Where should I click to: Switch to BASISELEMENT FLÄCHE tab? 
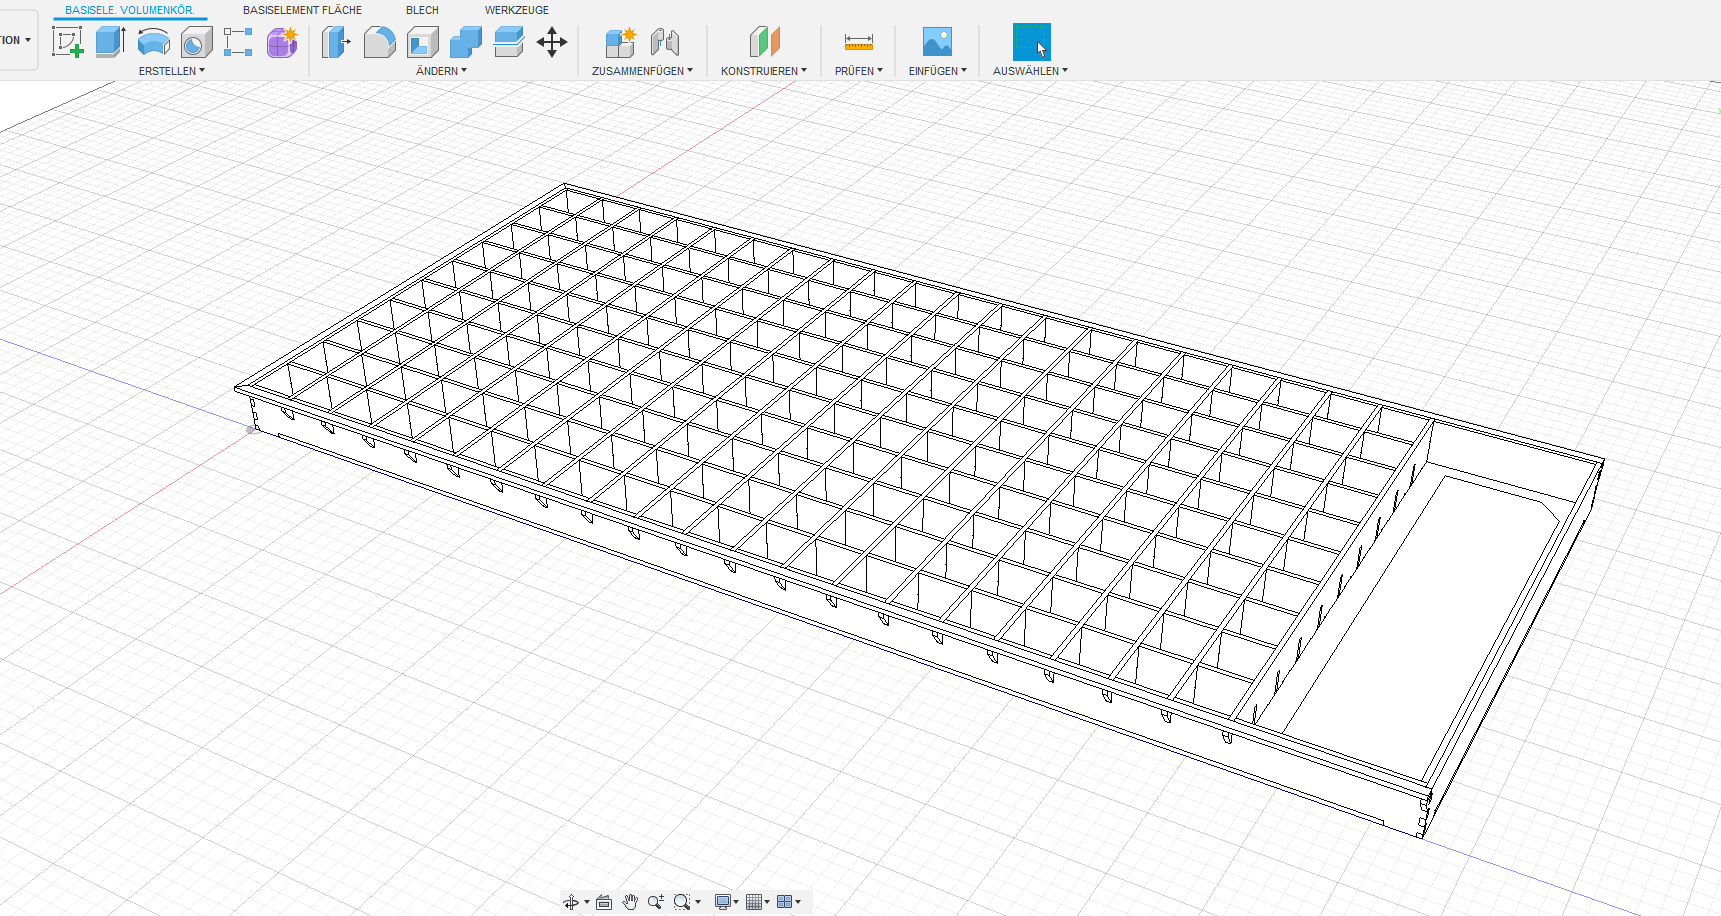click(x=302, y=10)
